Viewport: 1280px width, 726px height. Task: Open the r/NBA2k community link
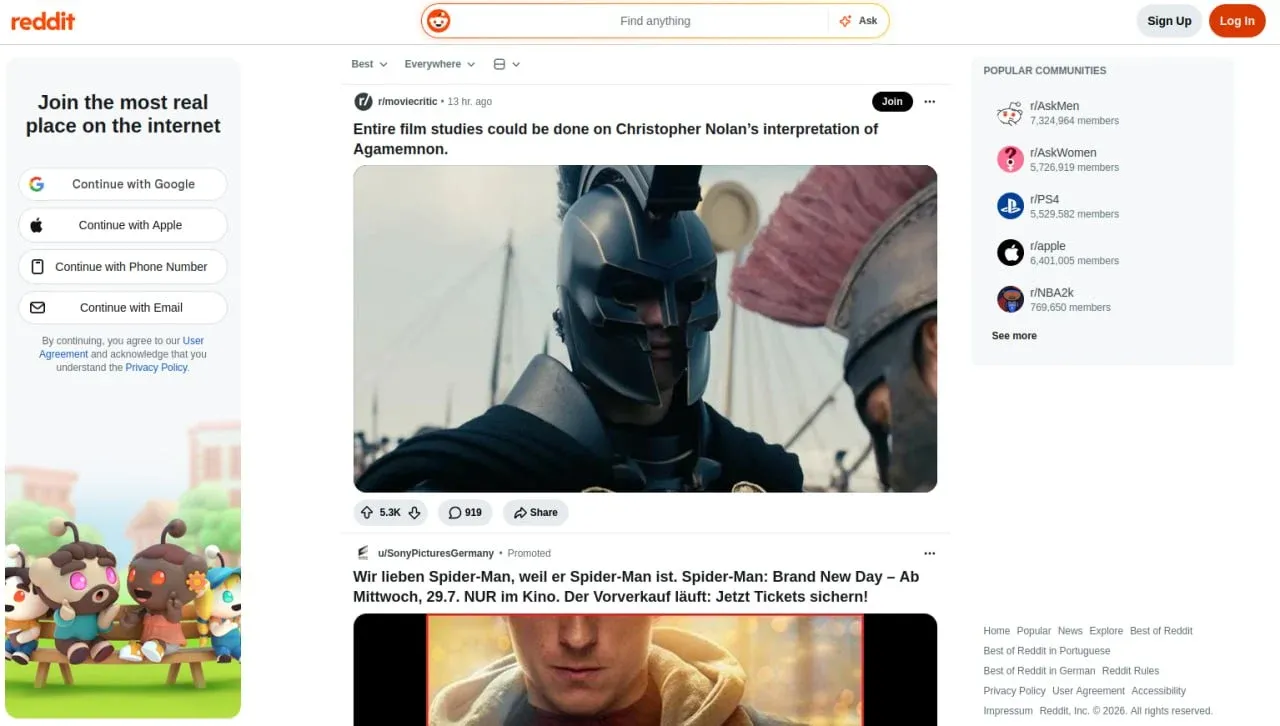click(1052, 293)
